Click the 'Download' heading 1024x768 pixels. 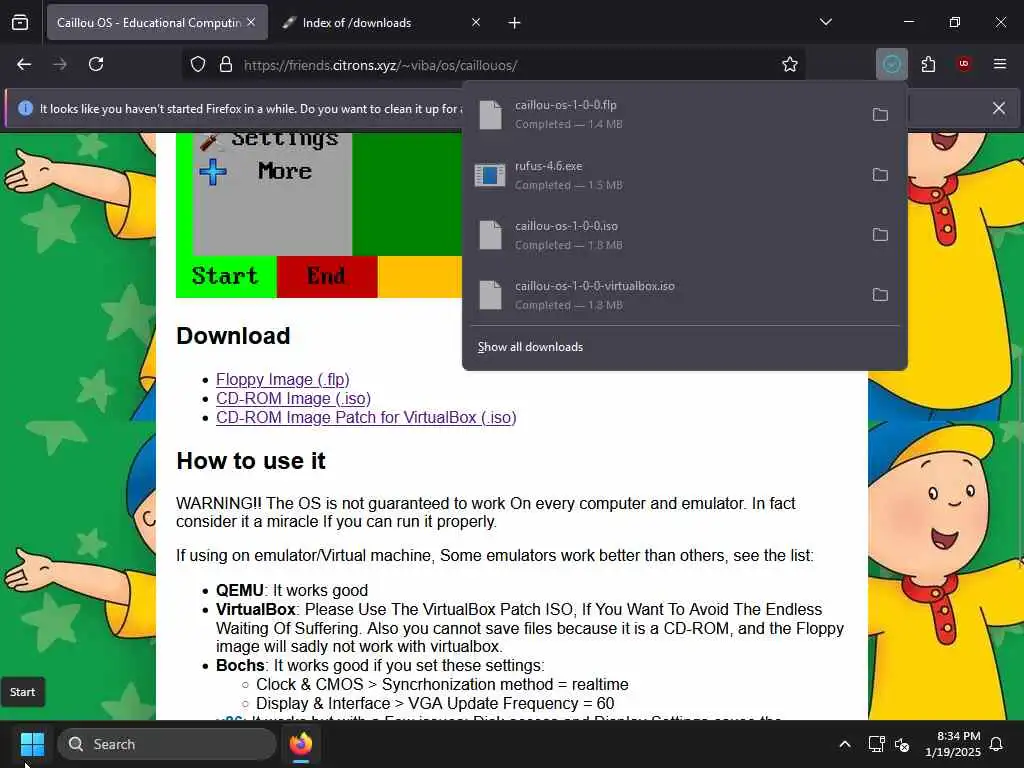pyautogui.click(x=233, y=336)
